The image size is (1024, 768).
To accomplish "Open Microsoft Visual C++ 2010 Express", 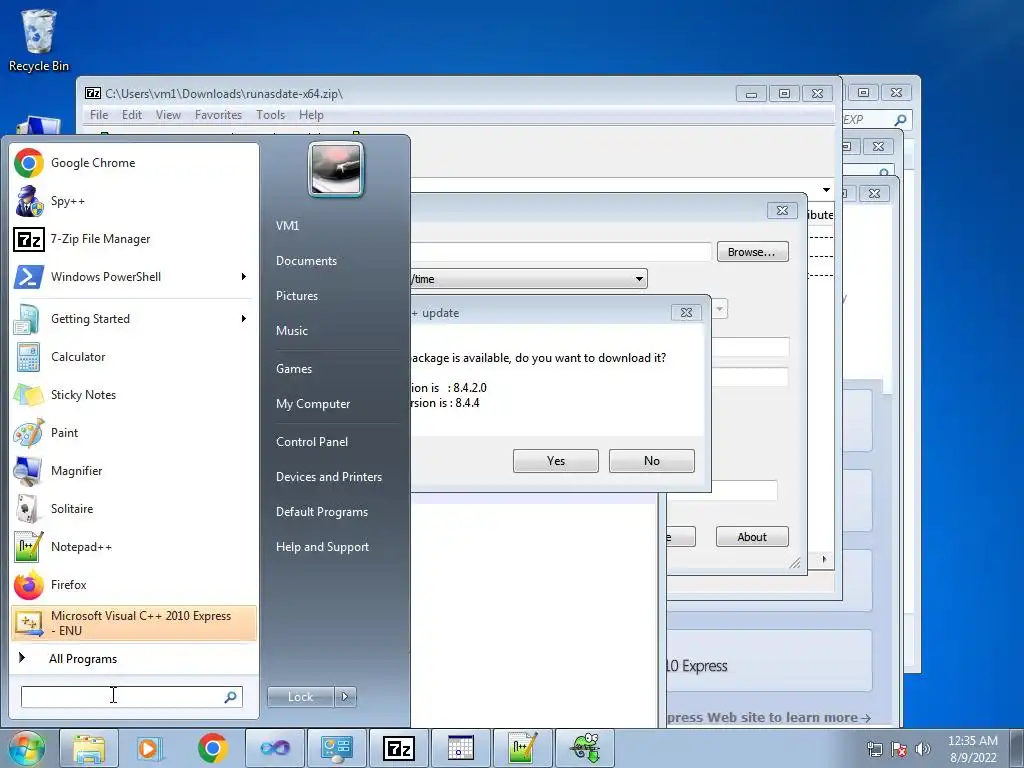I will pos(135,623).
